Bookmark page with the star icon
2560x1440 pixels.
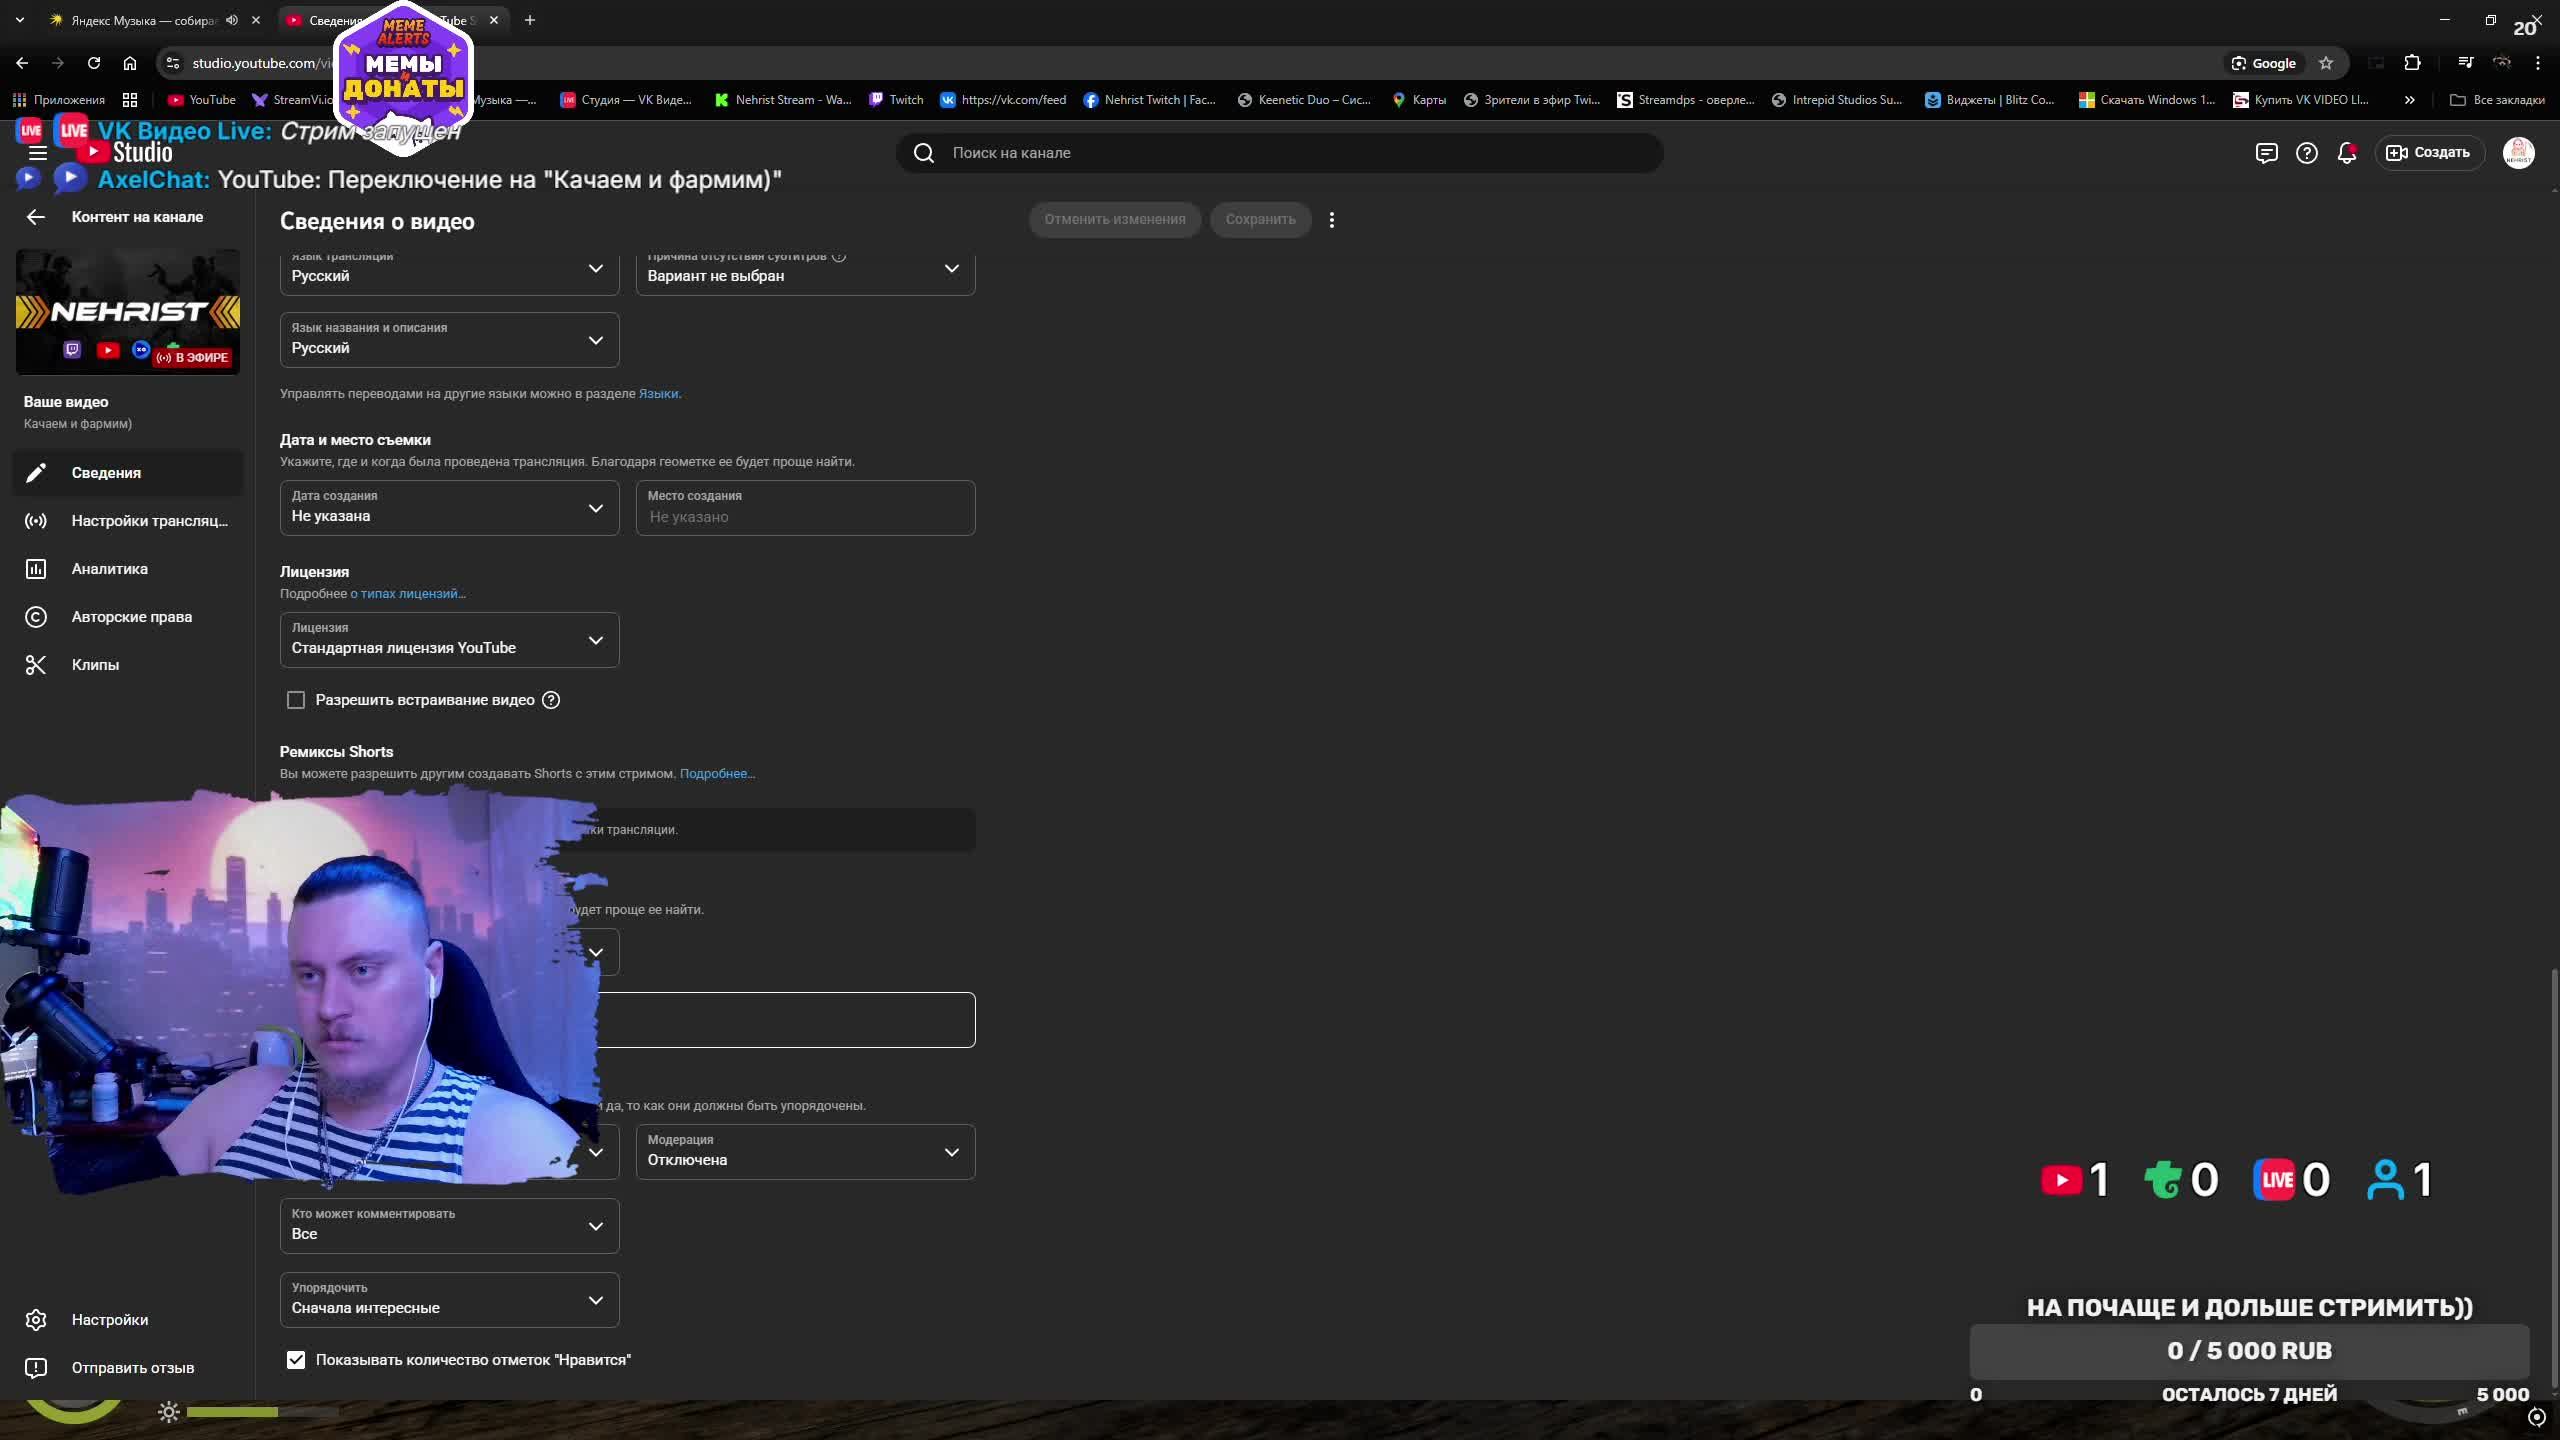point(2326,63)
